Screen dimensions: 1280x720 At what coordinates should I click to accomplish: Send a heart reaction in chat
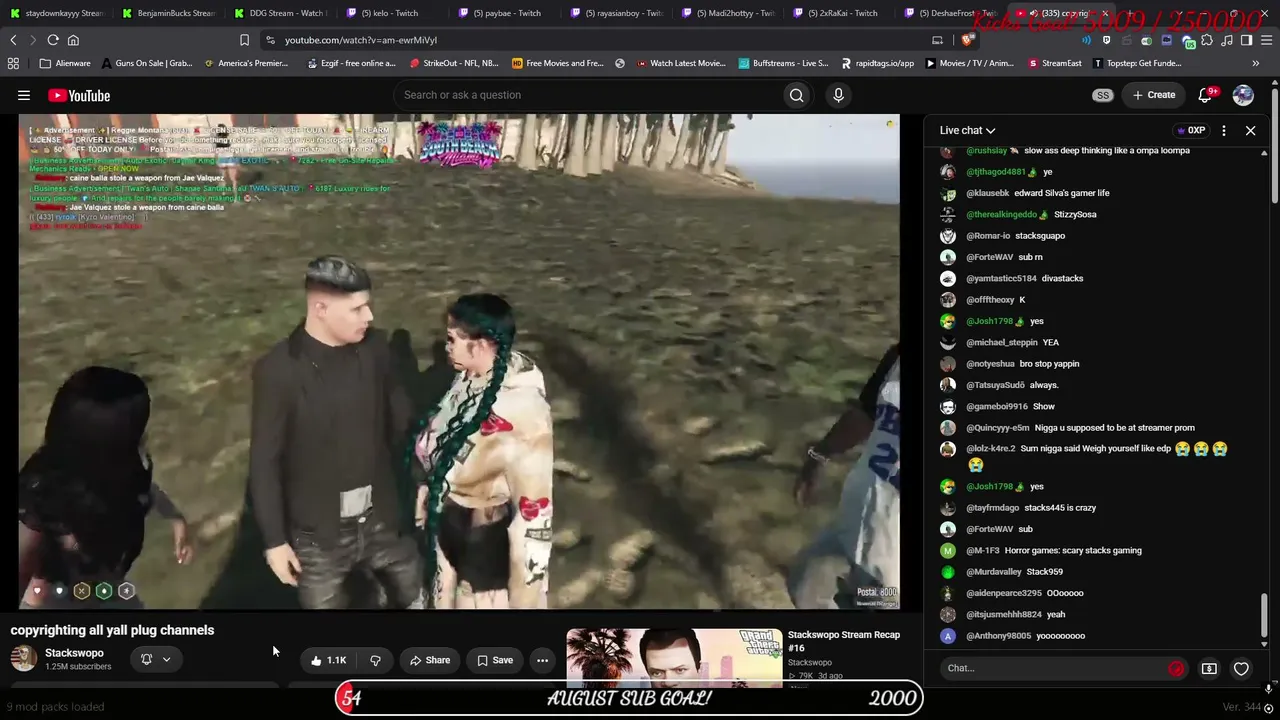click(1241, 668)
